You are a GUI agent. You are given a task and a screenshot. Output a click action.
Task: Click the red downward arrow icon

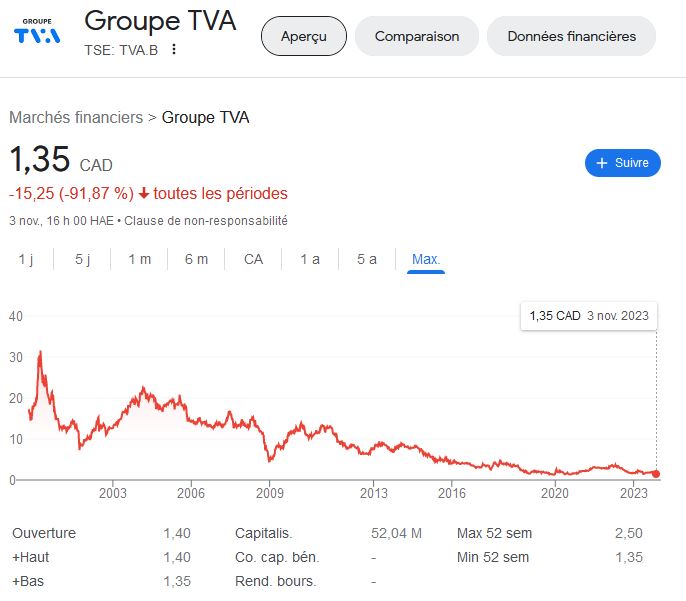click(x=144, y=194)
